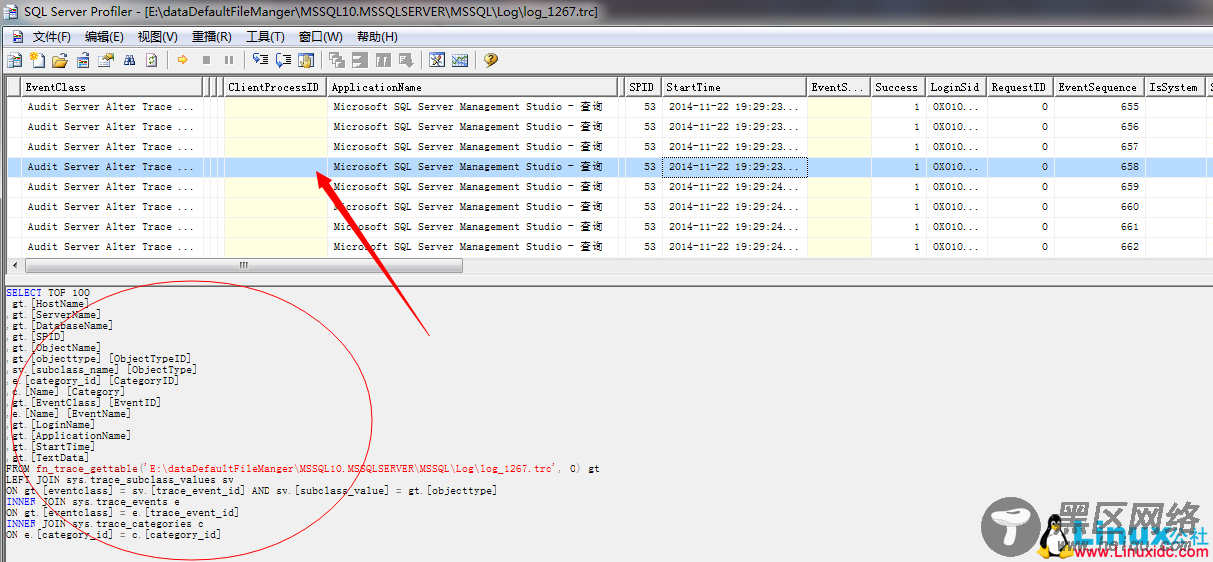Click 'gt.[HostName]' line in SQL text
This screenshot has height=562, width=1213.
tap(51, 303)
